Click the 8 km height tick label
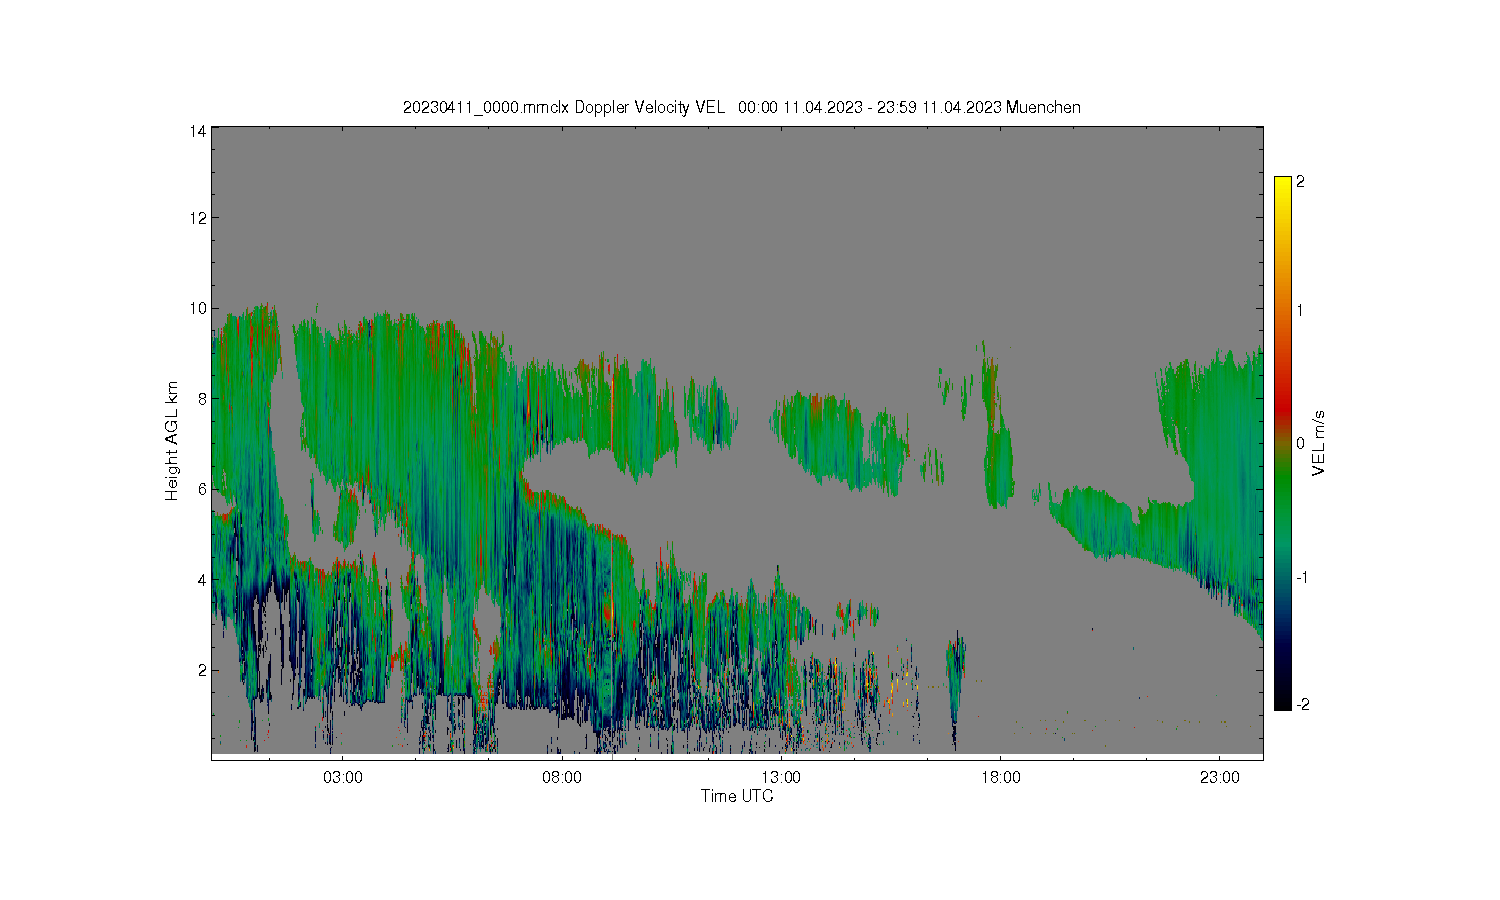This screenshot has width=1500, height=900. 202,398
